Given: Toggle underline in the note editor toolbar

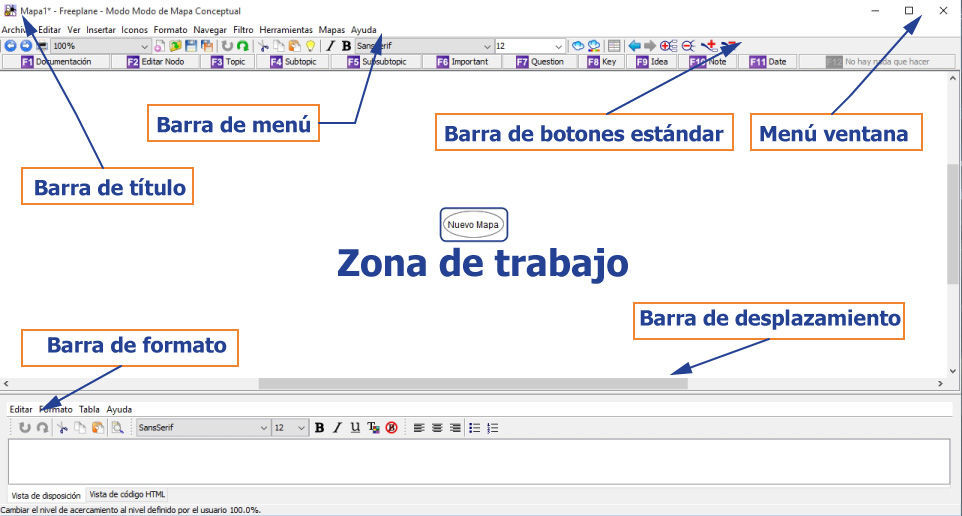Looking at the screenshot, I should coord(355,428).
